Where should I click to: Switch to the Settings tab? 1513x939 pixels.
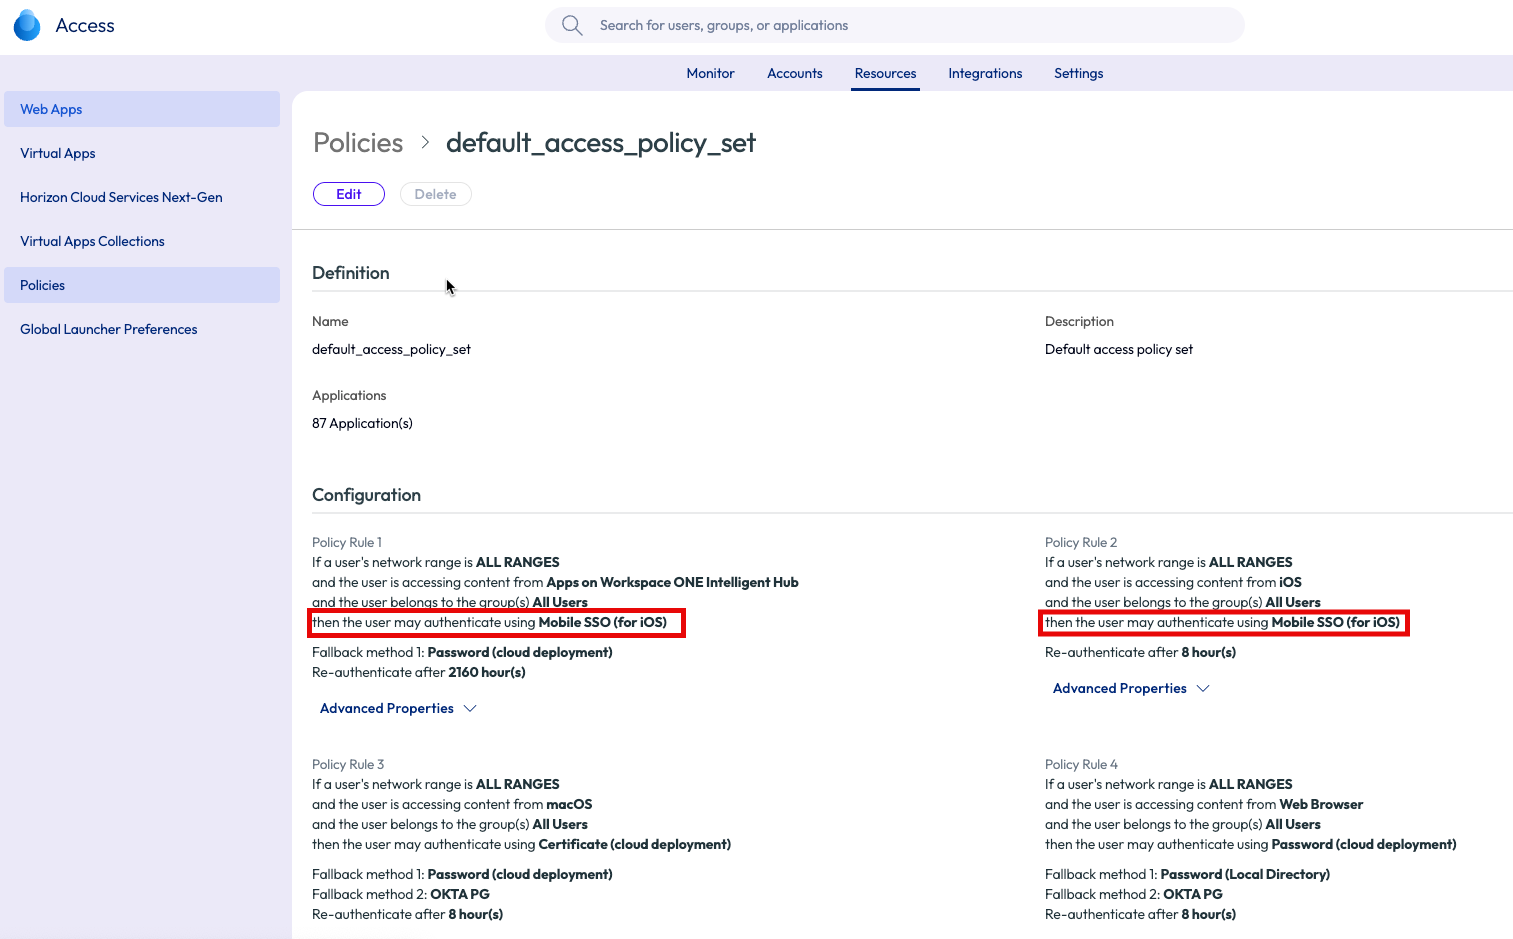(x=1078, y=73)
